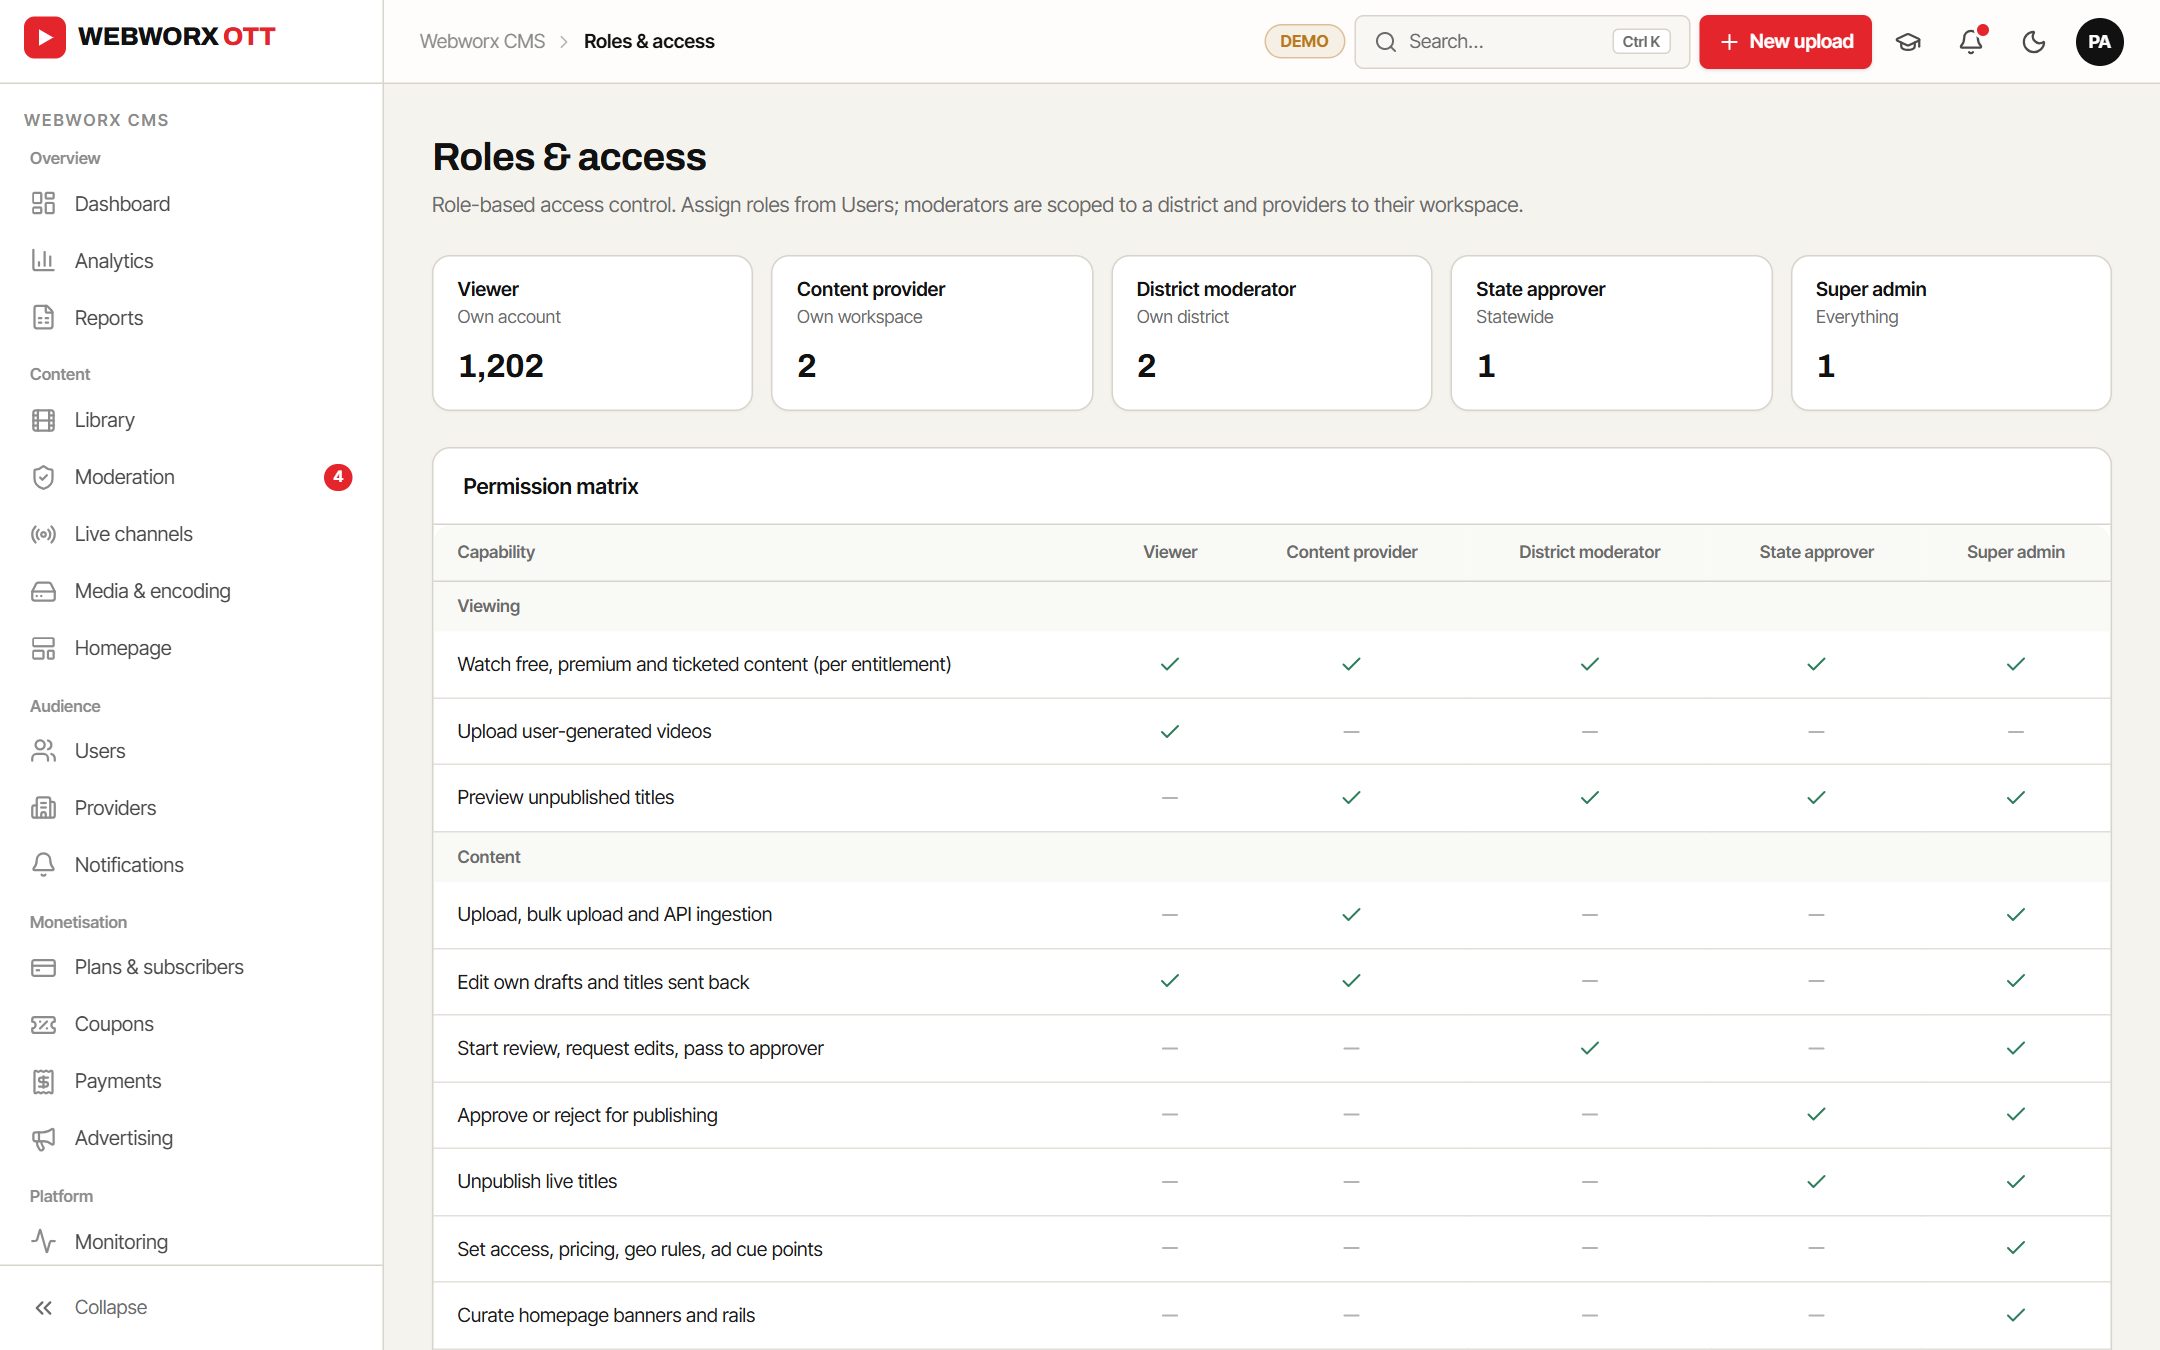The height and width of the screenshot is (1350, 2160).
Task: Click the Plans & subscribers card icon
Action: pyautogui.click(x=43, y=967)
